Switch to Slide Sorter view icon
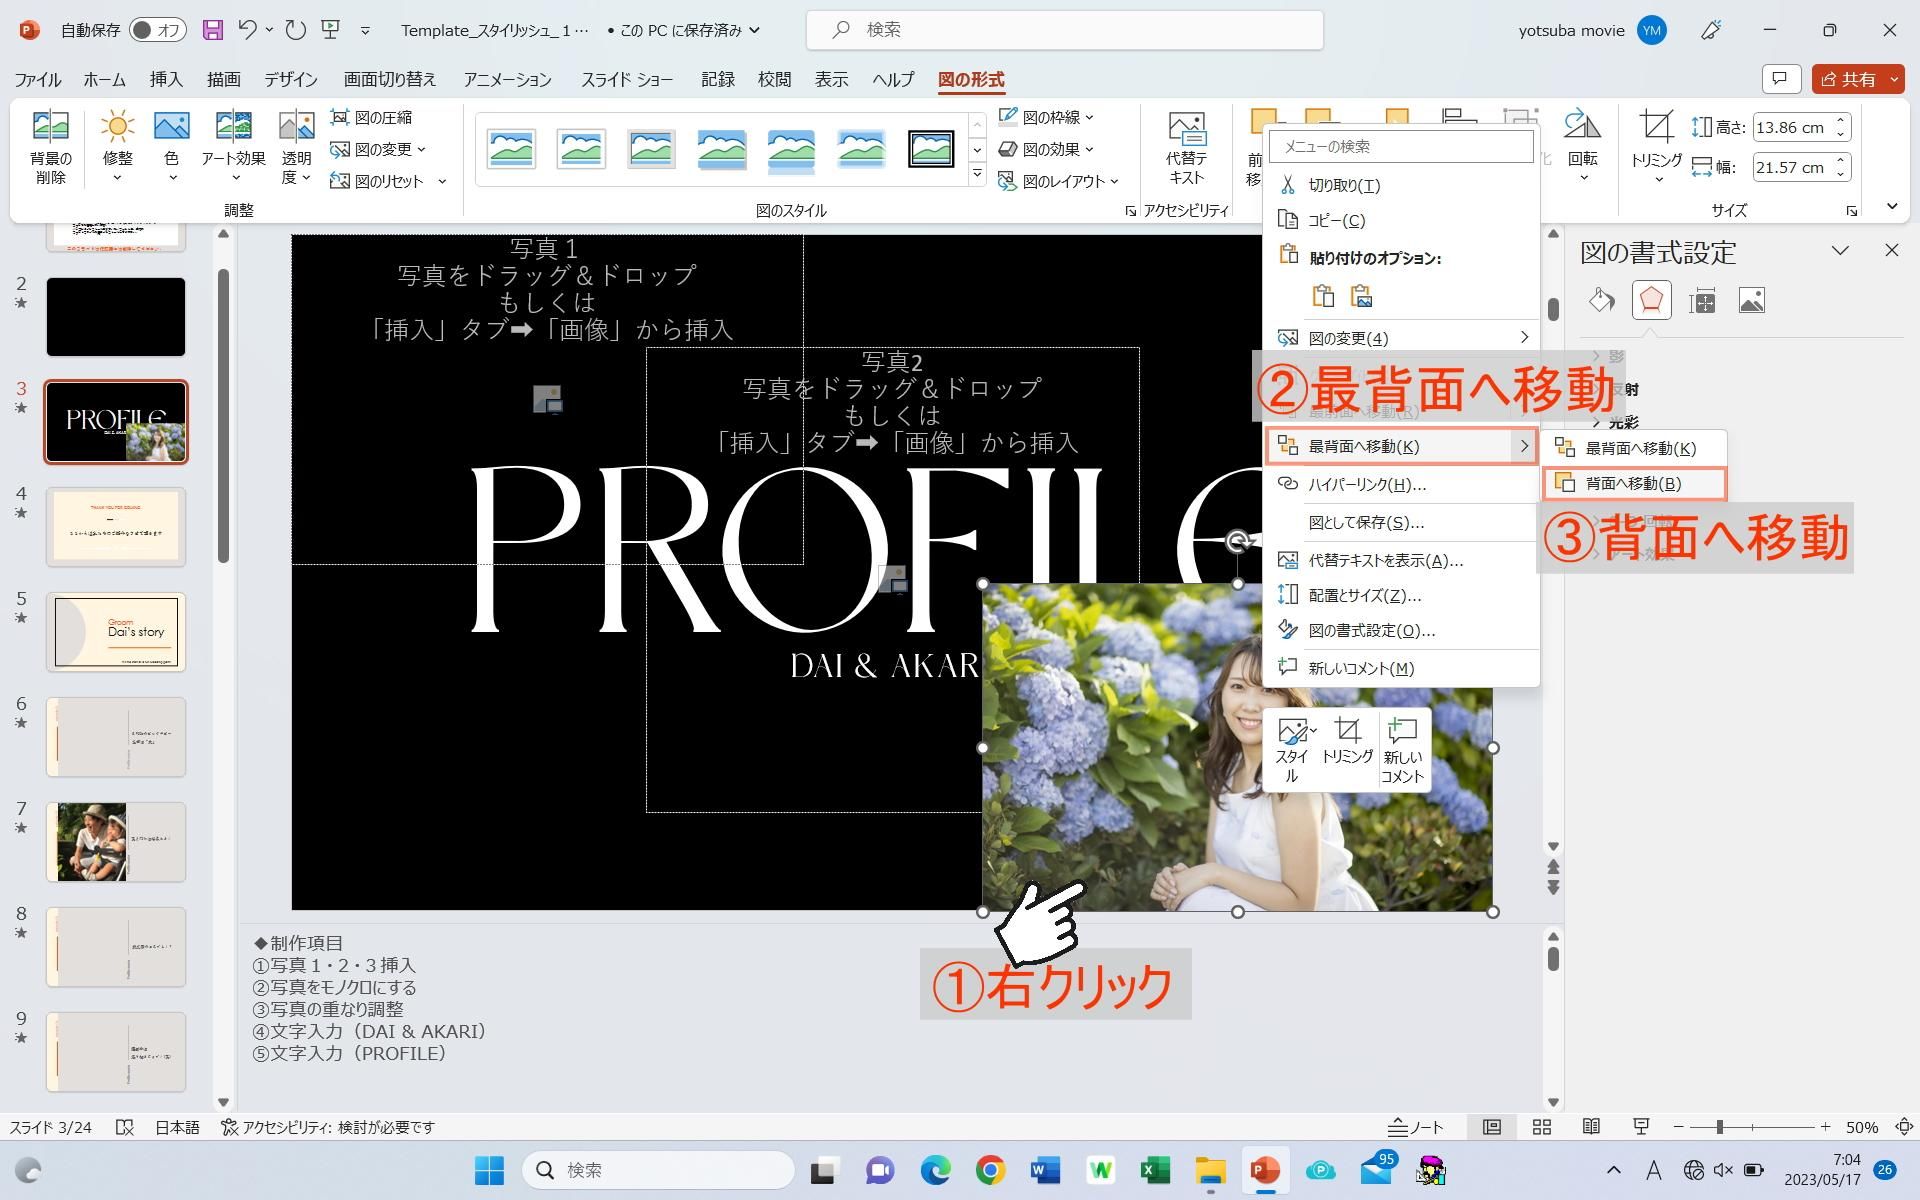The height and width of the screenshot is (1200, 1920). tap(1541, 1127)
